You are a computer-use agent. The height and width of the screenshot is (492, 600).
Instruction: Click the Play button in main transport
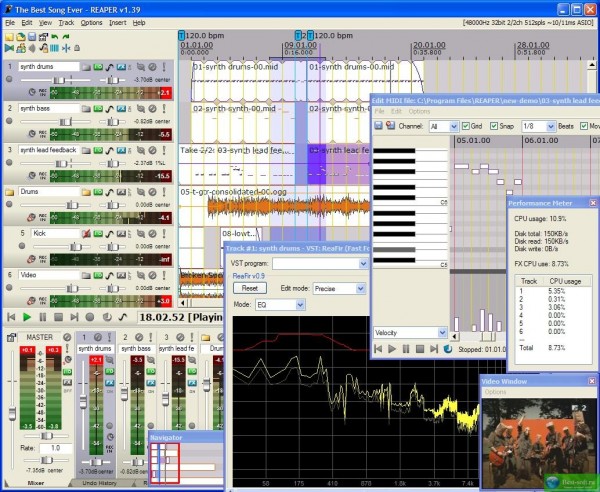(x=27, y=317)
